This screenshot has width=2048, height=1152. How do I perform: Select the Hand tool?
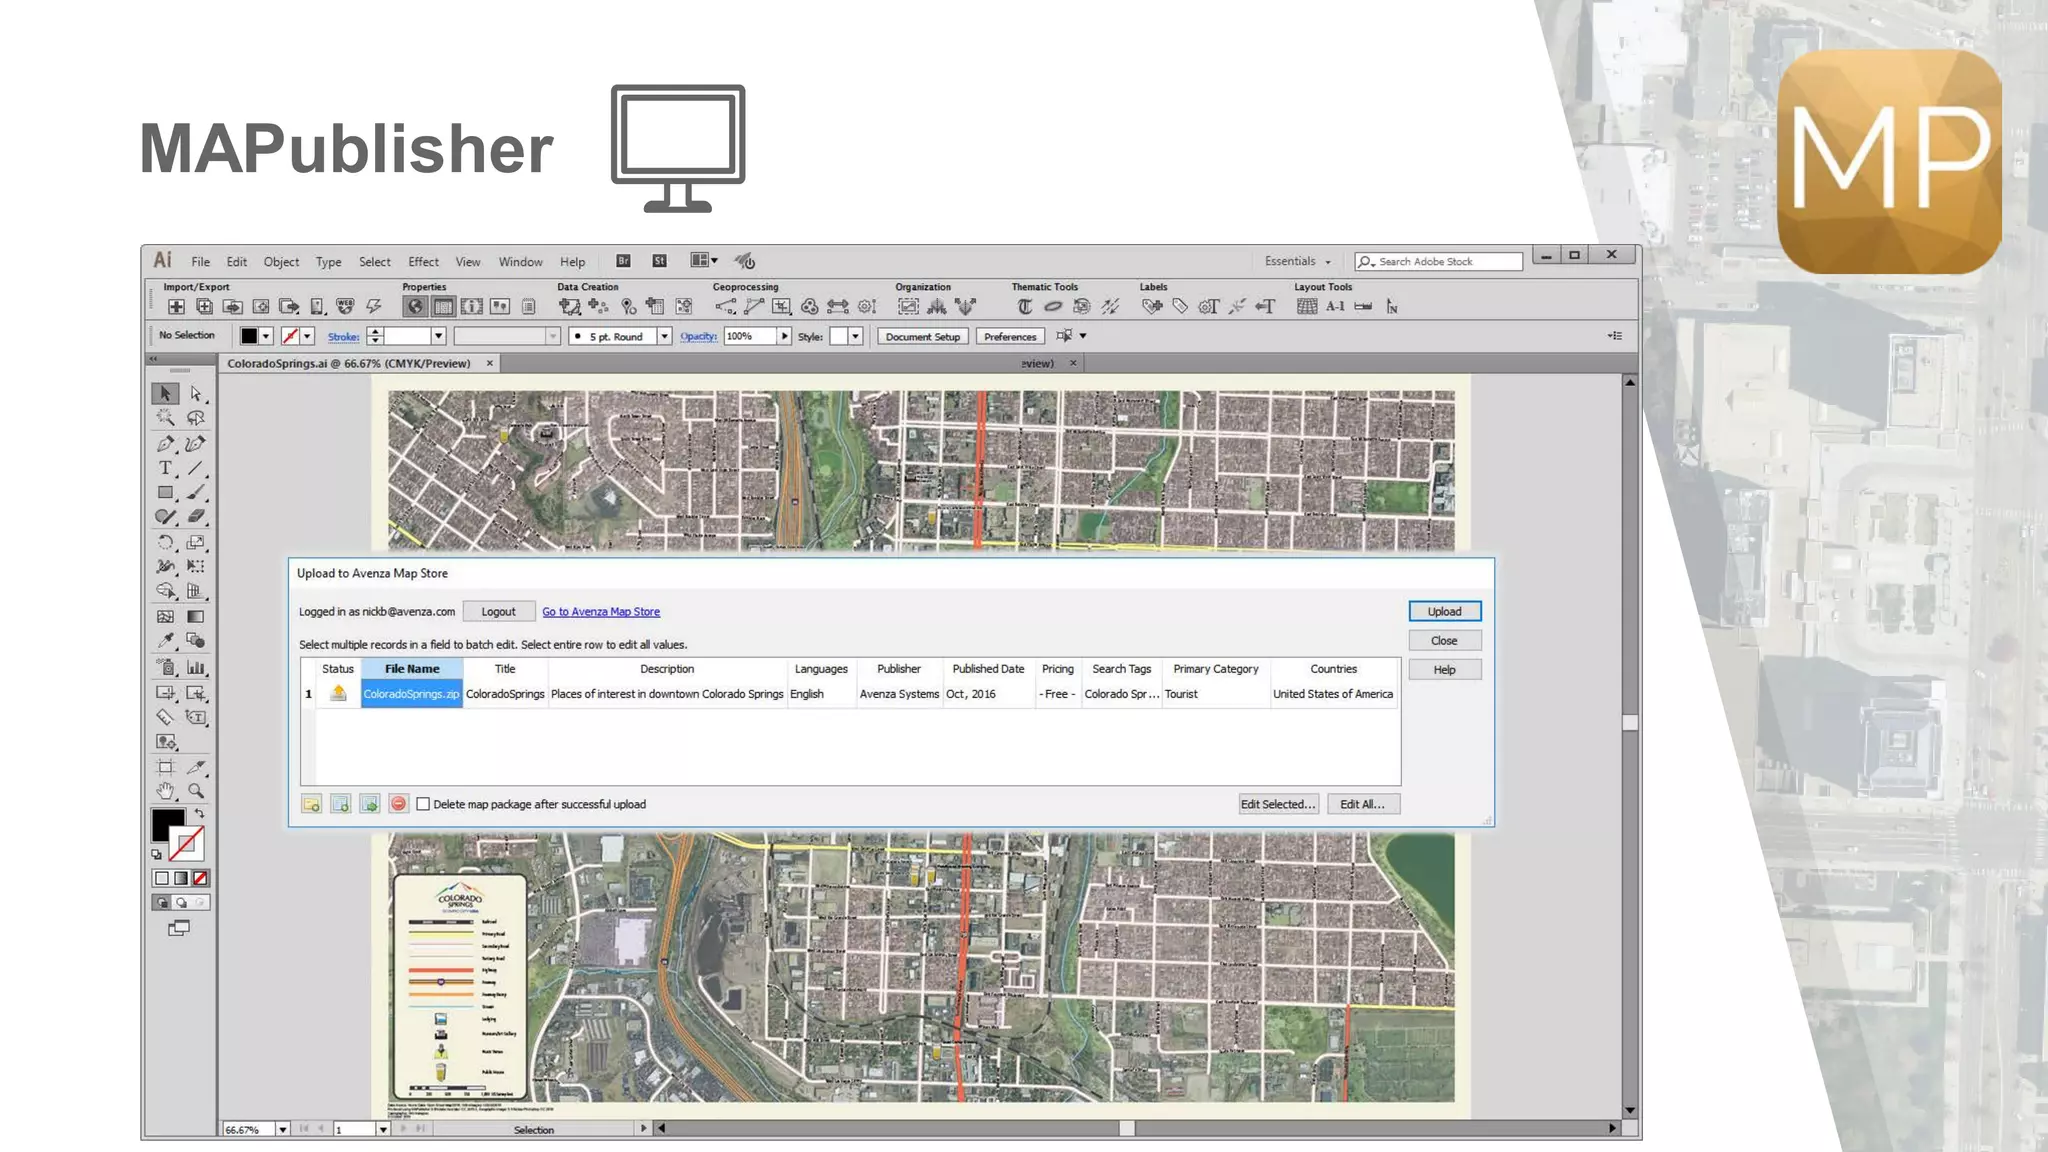(x=165, y=791)
